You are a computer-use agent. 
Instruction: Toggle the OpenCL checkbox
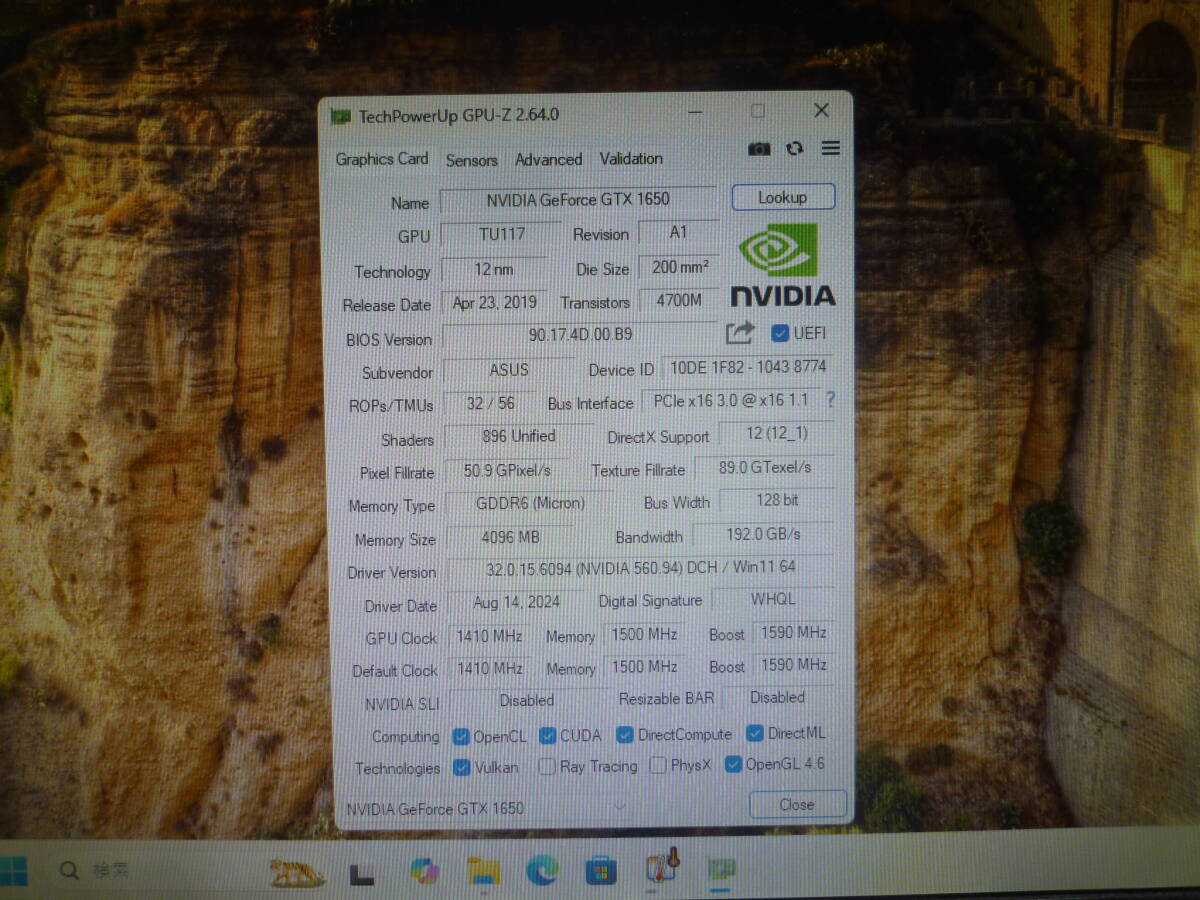point(461,737)
